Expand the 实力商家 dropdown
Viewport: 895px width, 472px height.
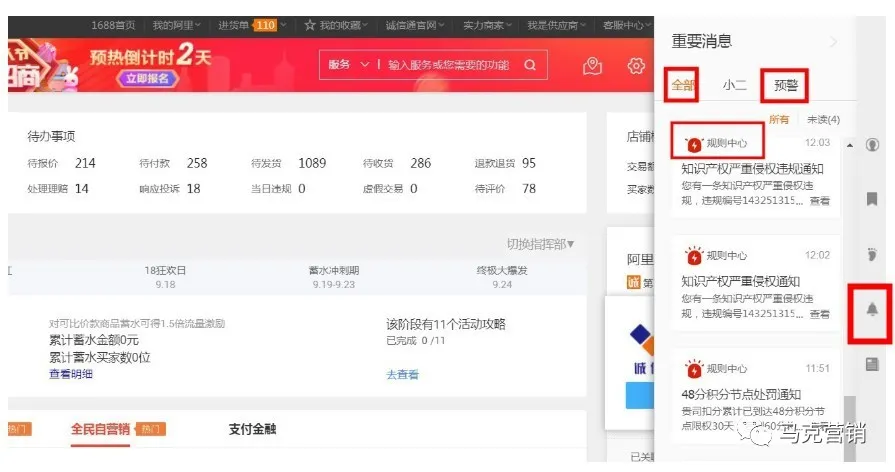[x=509, y=25]
